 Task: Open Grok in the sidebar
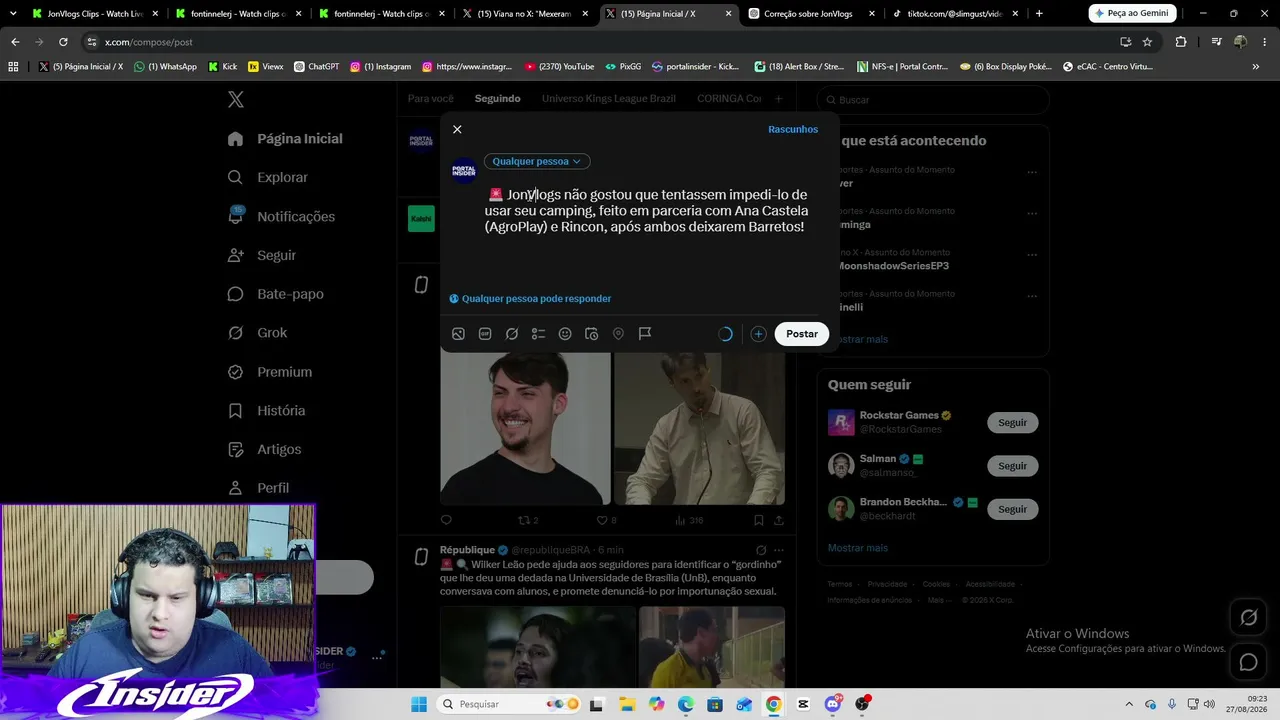coord(258,333)
